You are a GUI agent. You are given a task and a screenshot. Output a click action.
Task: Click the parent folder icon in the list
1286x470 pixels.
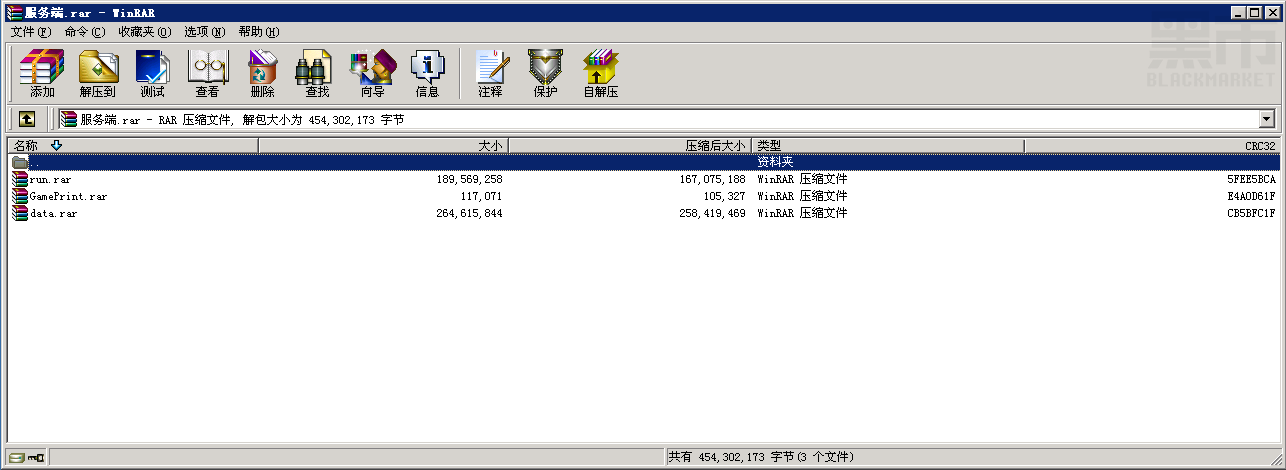point(20,162)
